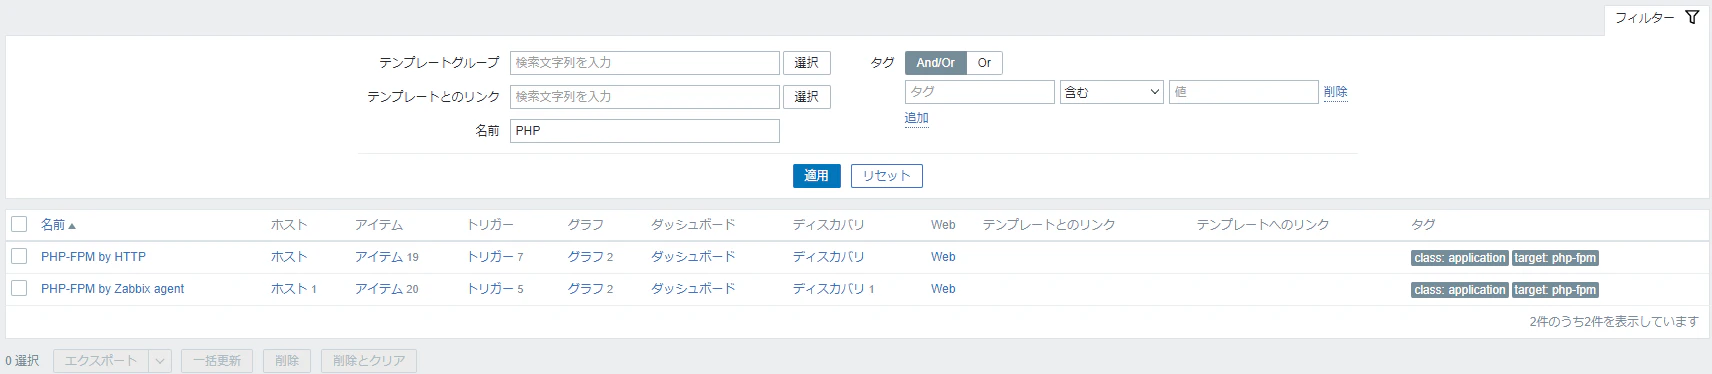Open the 含む tag operator dropdown
The height and width of the screenshot is (374, 1712).
pos(1112,92)
